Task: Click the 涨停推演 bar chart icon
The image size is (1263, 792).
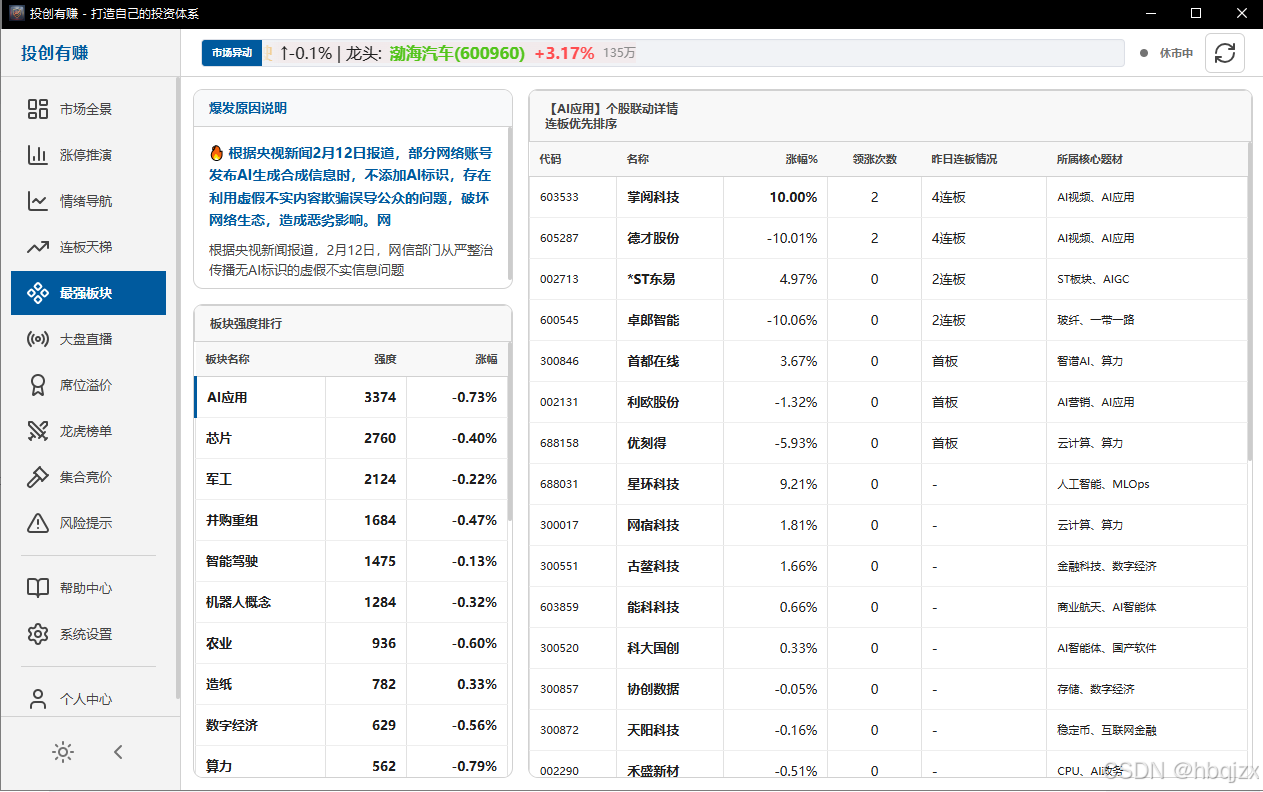Action: point(38,155)
